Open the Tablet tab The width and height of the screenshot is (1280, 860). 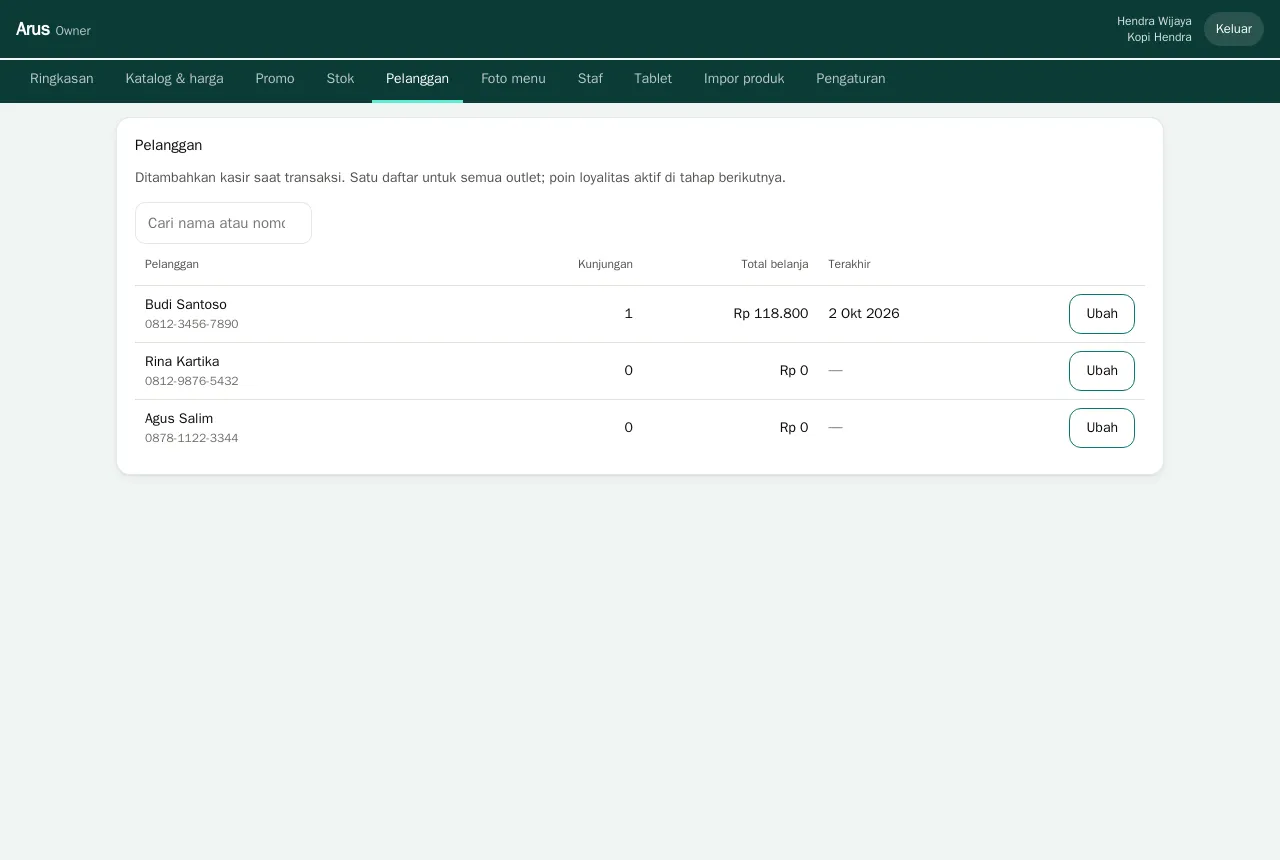(653, 79)
